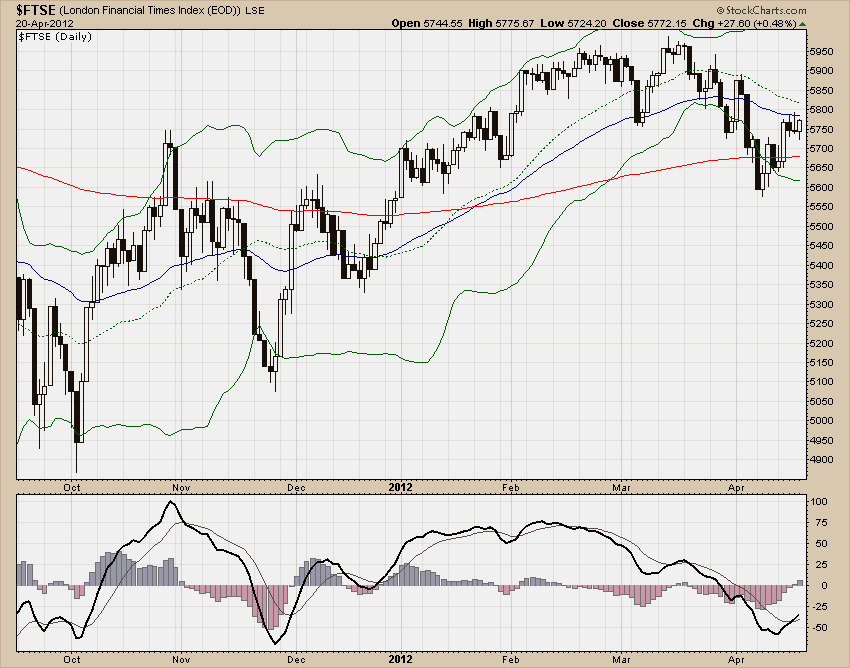850x668 pixels.
Task: Click the positive 25 indicator axis label
Action: (x=822, y=565)
